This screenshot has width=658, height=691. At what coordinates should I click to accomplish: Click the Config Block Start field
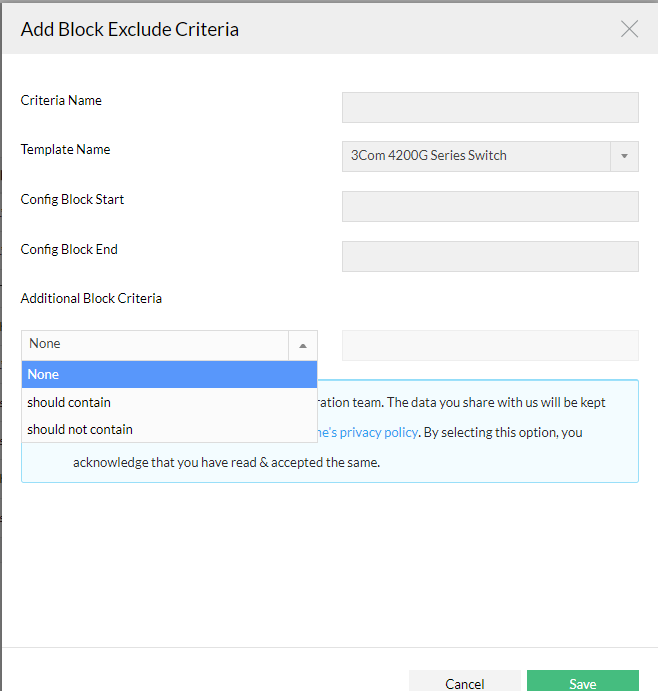[490, 206]
